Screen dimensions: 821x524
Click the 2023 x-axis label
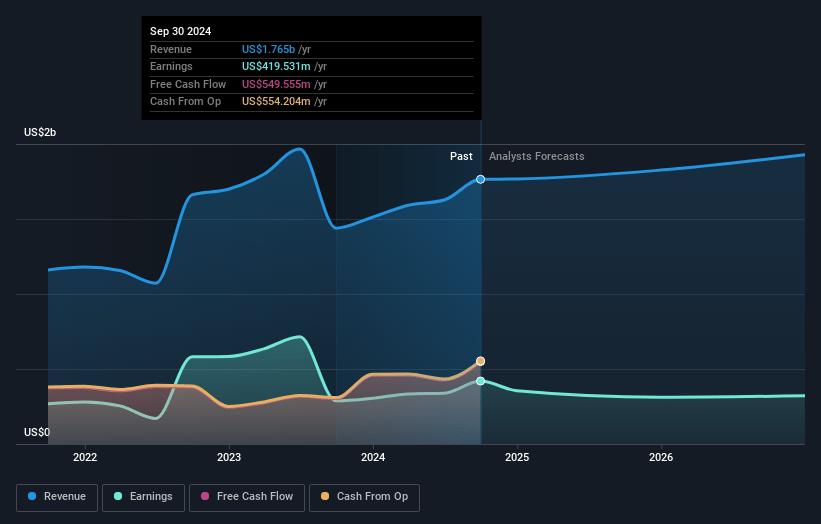(x=229, y=457)
